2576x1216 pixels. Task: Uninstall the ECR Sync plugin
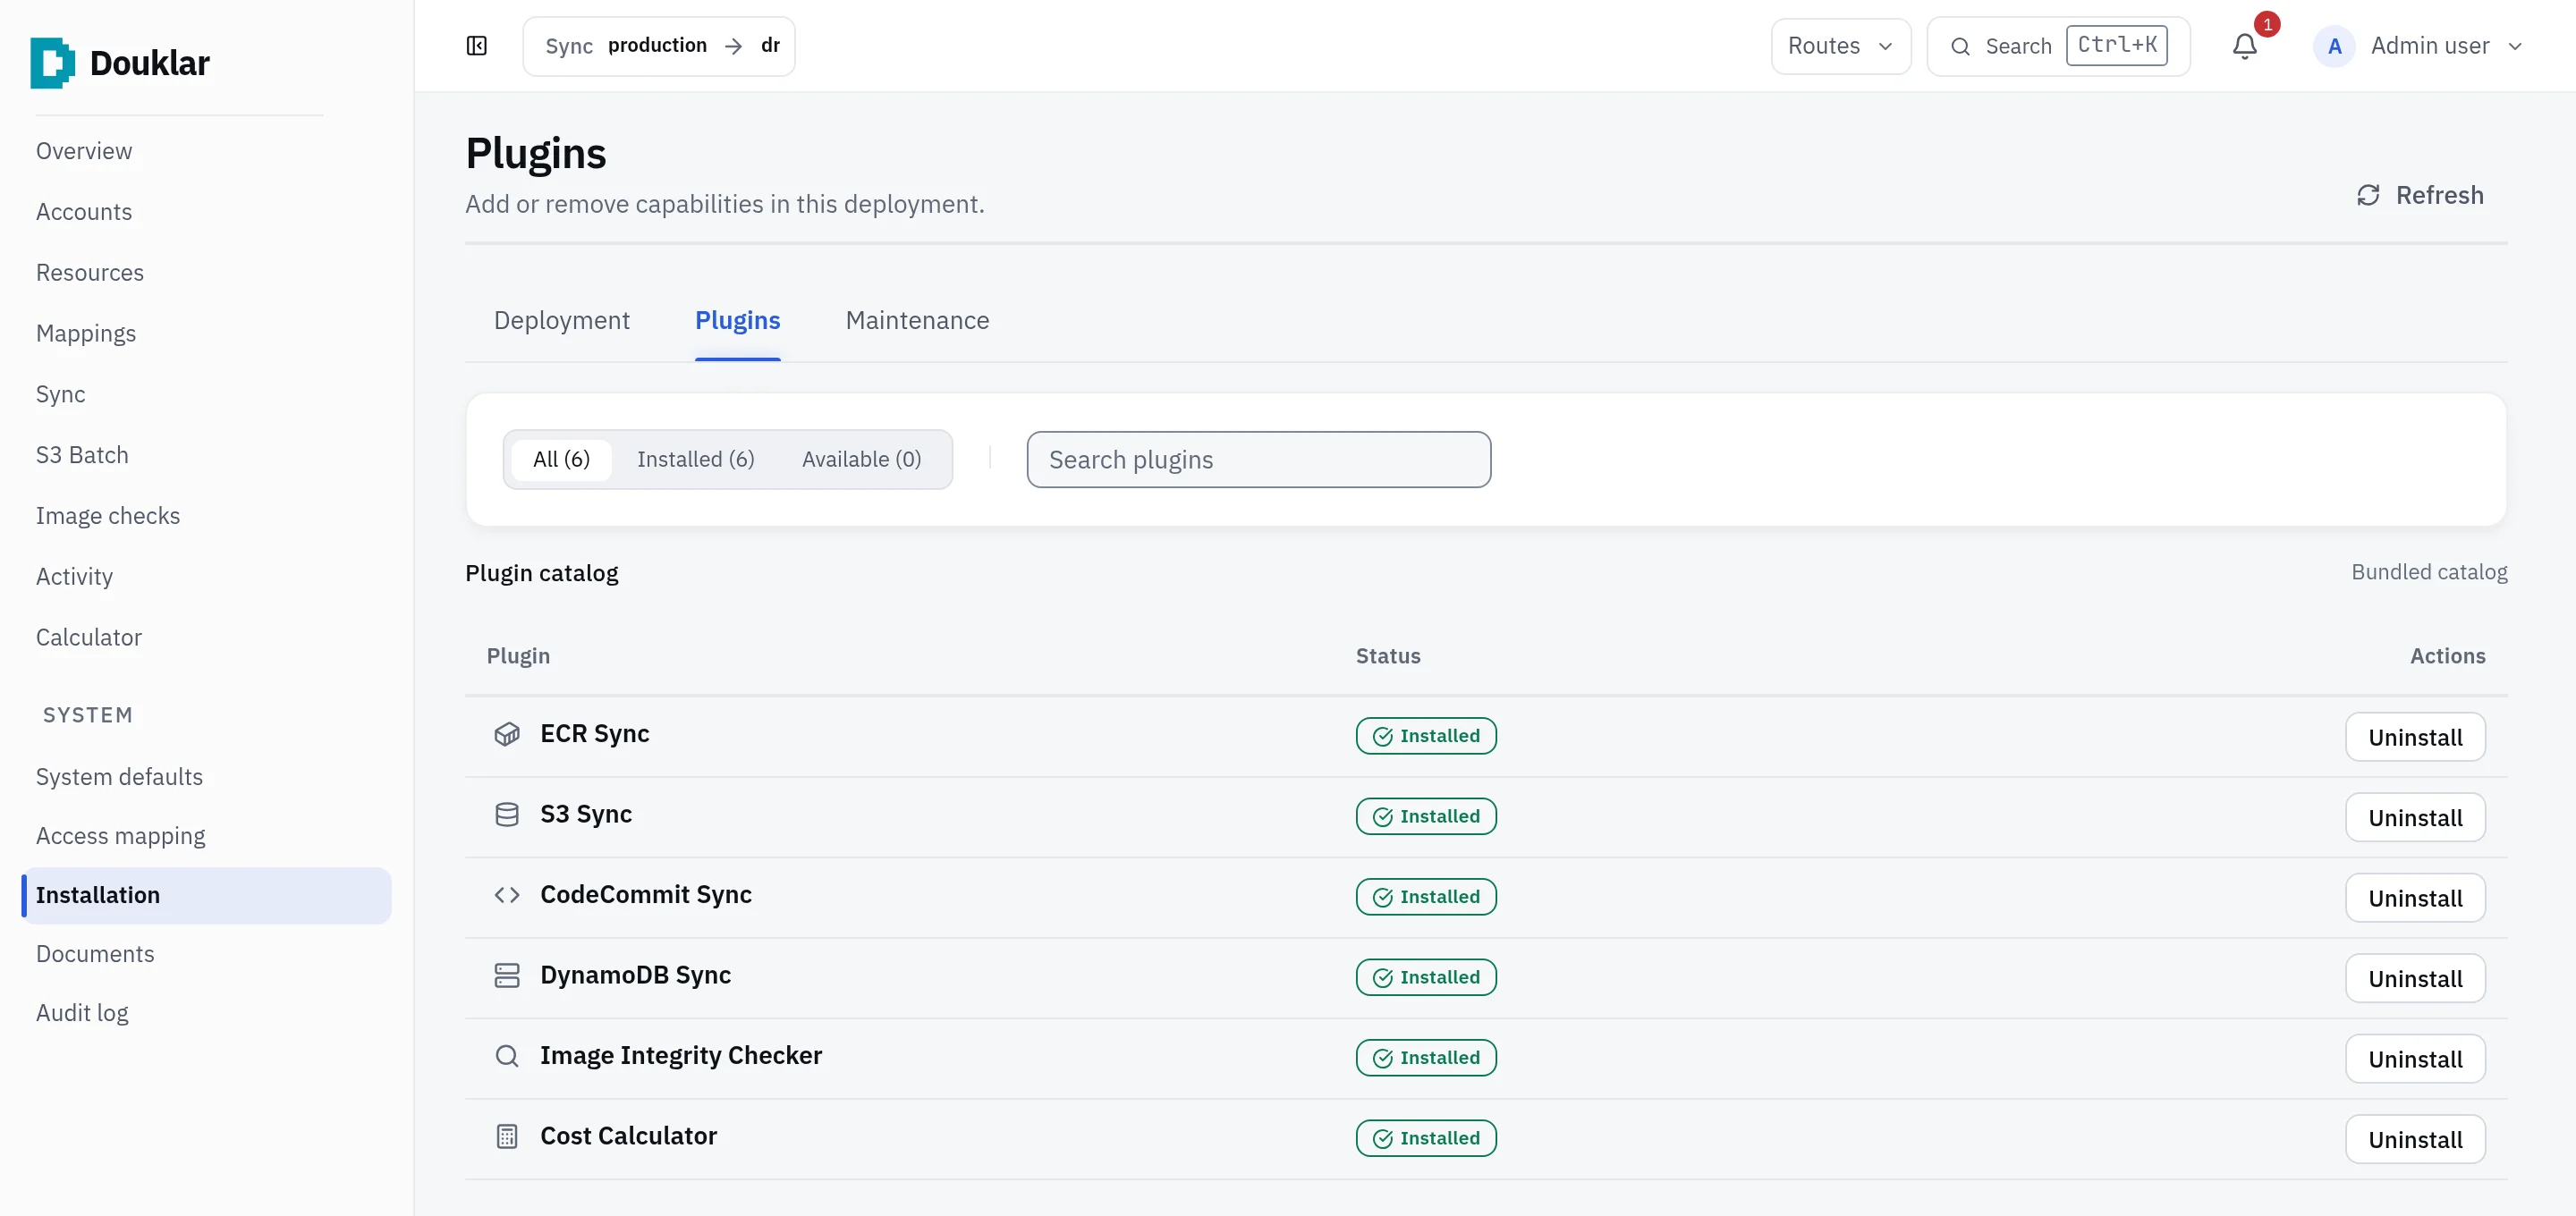pos(2414,737)
